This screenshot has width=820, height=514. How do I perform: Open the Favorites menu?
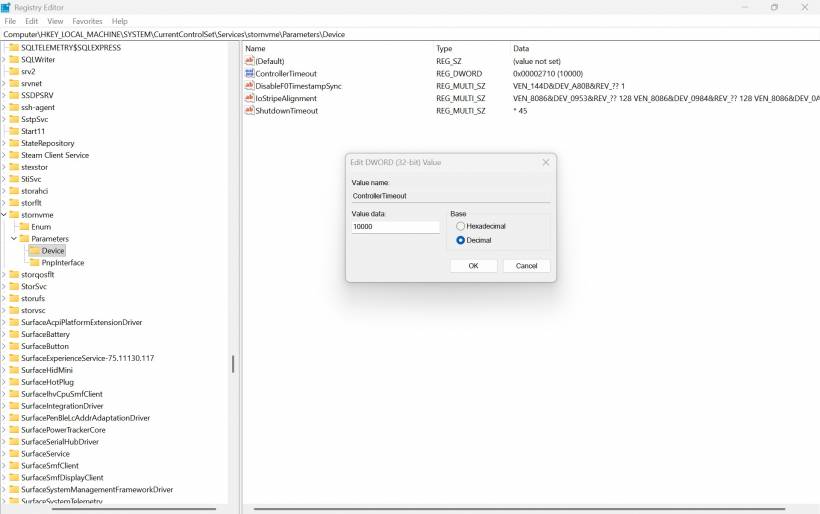tap(87, 21)
